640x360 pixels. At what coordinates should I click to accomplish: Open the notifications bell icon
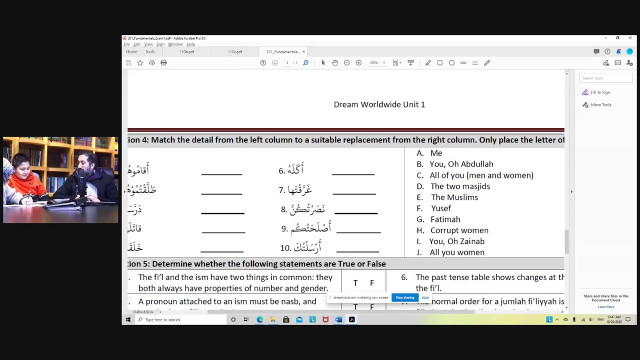coord(619,51)
